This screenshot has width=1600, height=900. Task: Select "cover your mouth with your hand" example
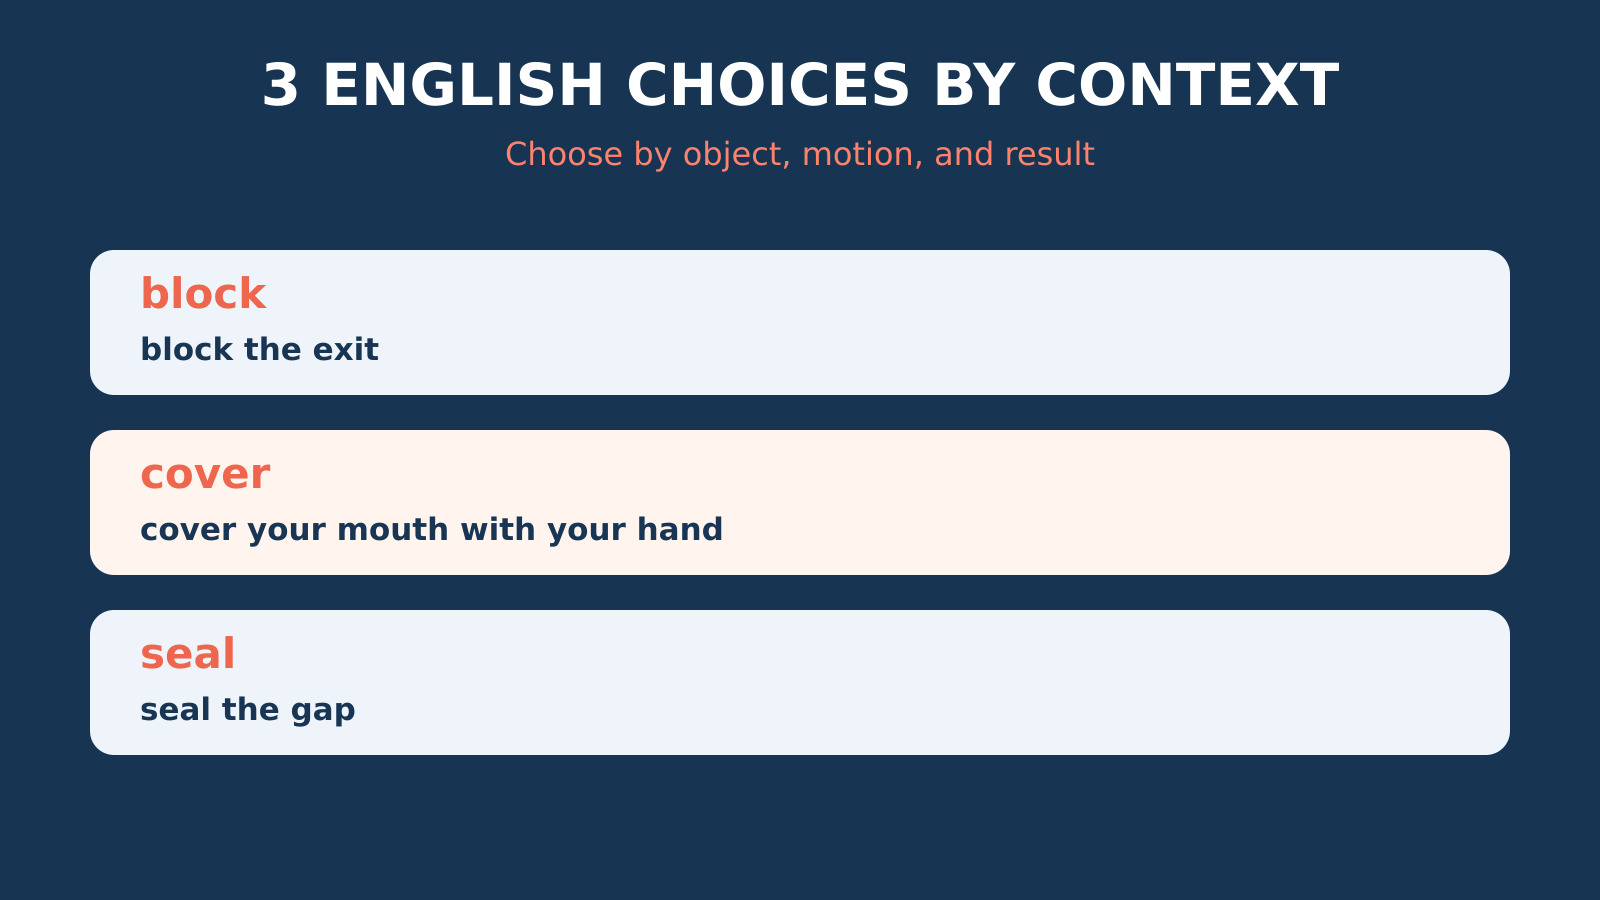pyautogui.click(x=431, y=529)
